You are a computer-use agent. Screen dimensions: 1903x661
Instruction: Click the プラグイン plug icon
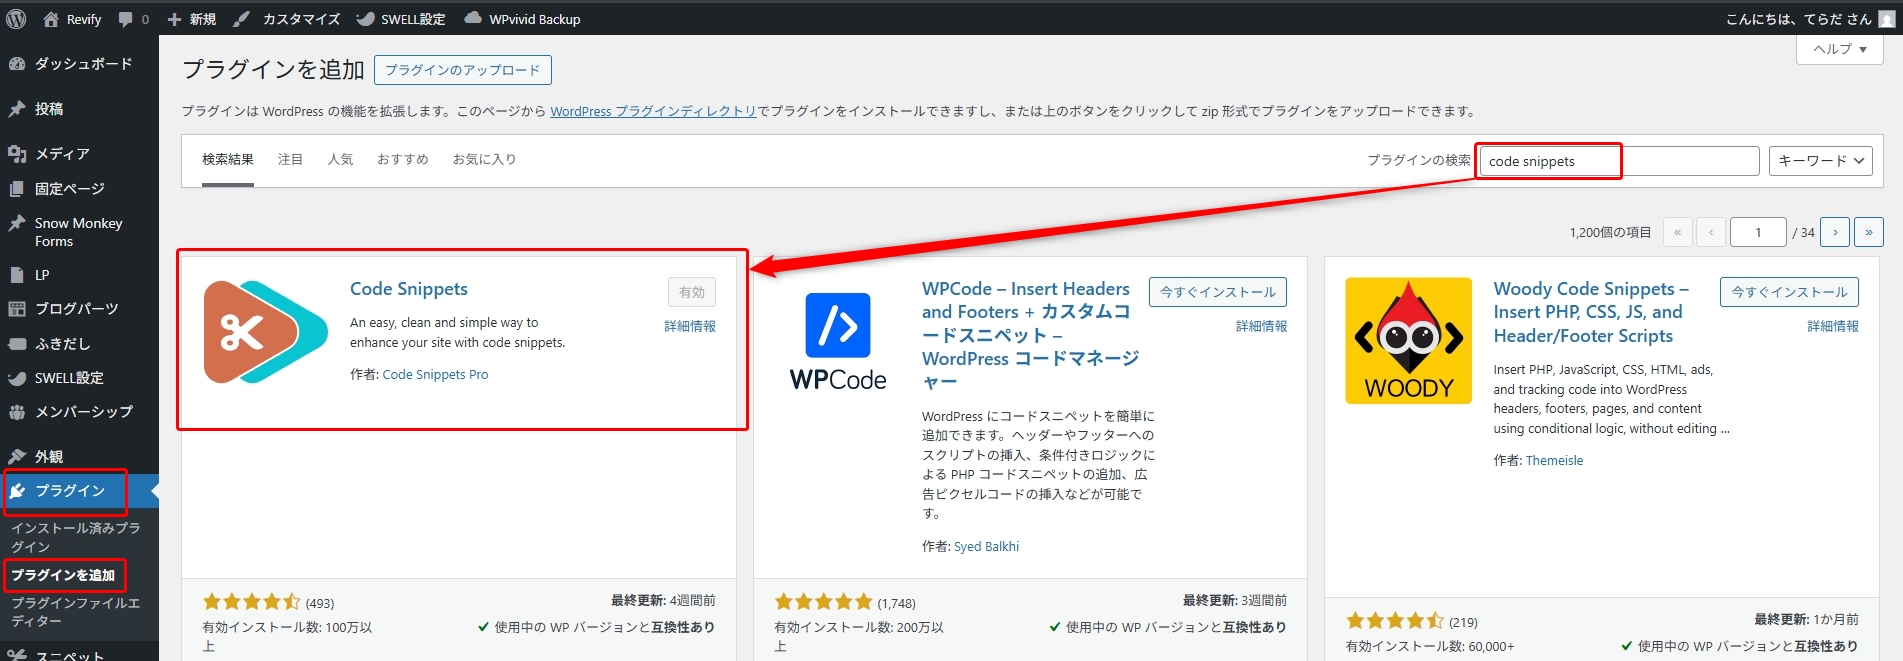pyautogui.click(x=17, y=491)
